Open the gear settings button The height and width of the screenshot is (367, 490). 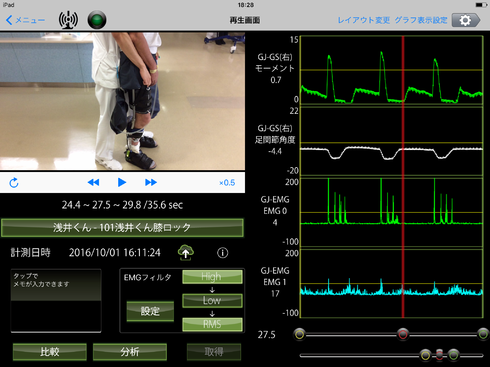coord(466,20)
